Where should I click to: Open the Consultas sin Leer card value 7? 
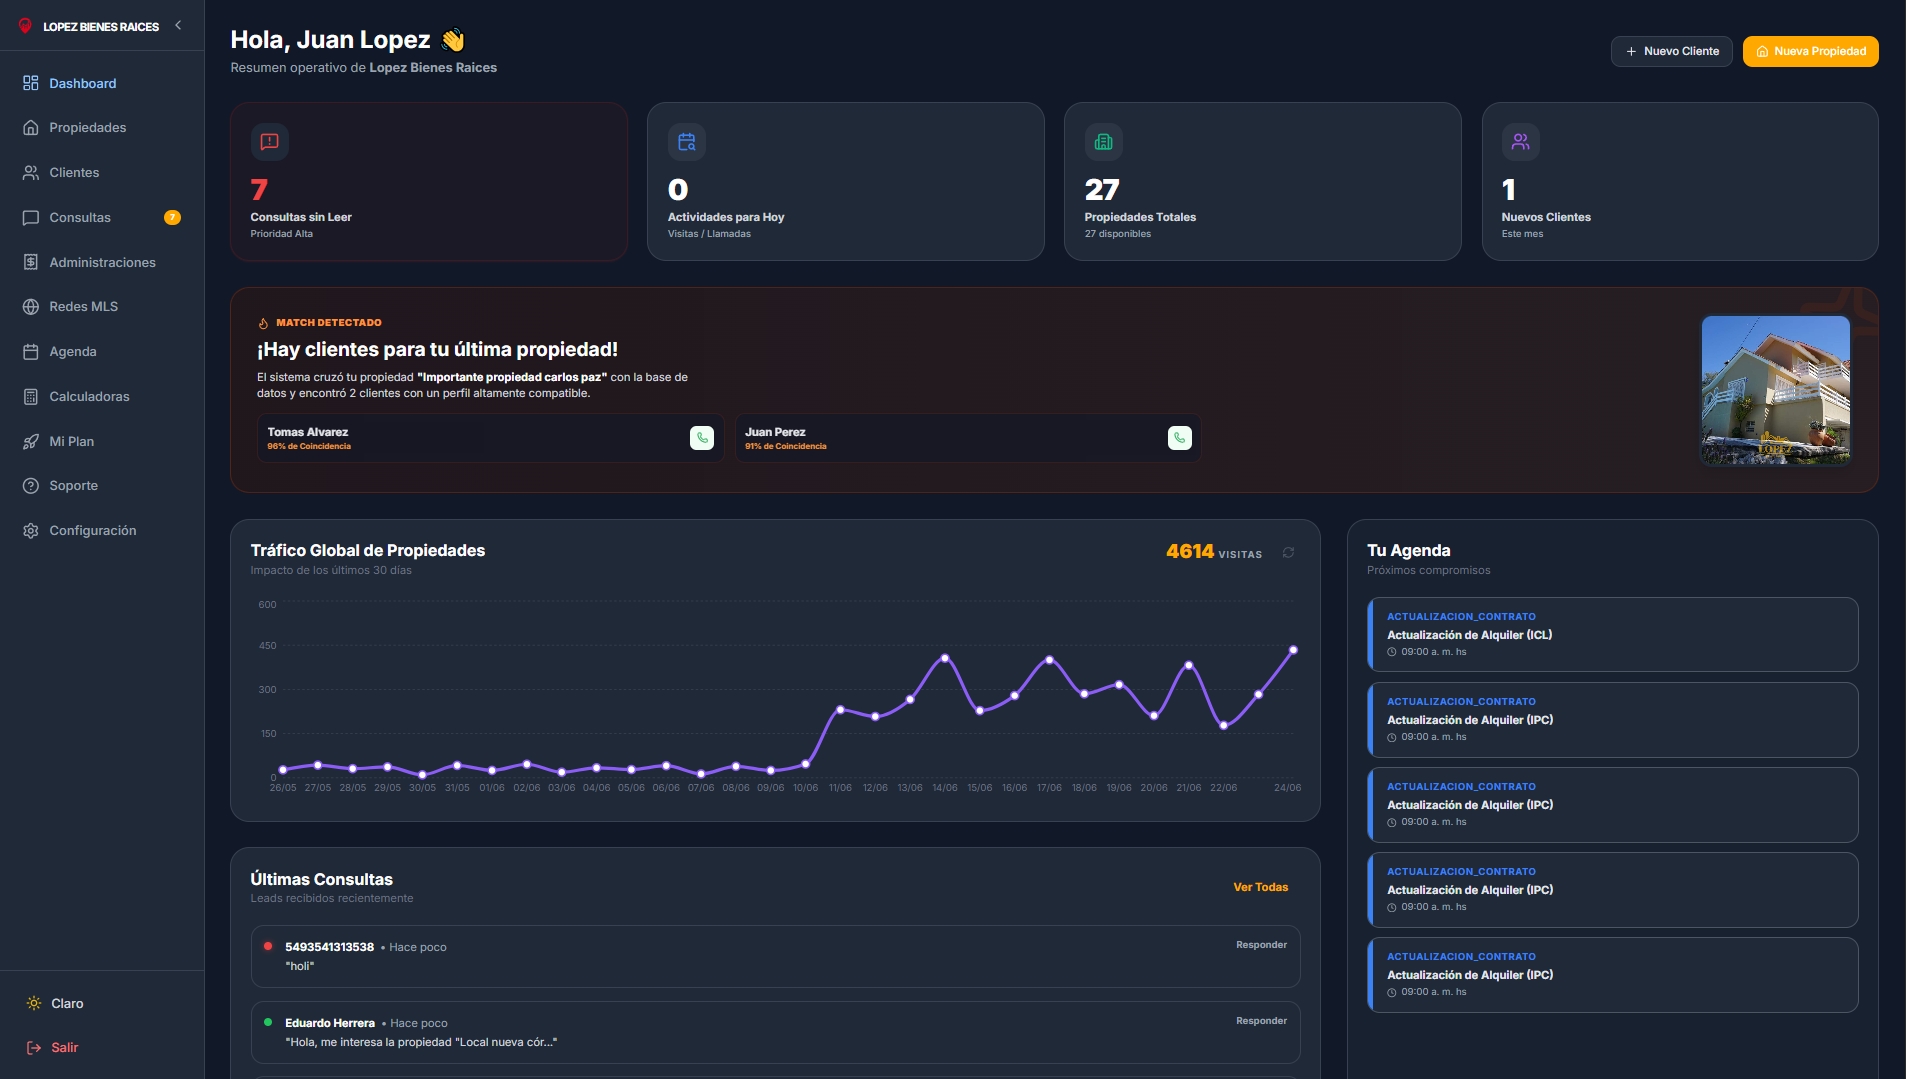(x=259, y=190)
